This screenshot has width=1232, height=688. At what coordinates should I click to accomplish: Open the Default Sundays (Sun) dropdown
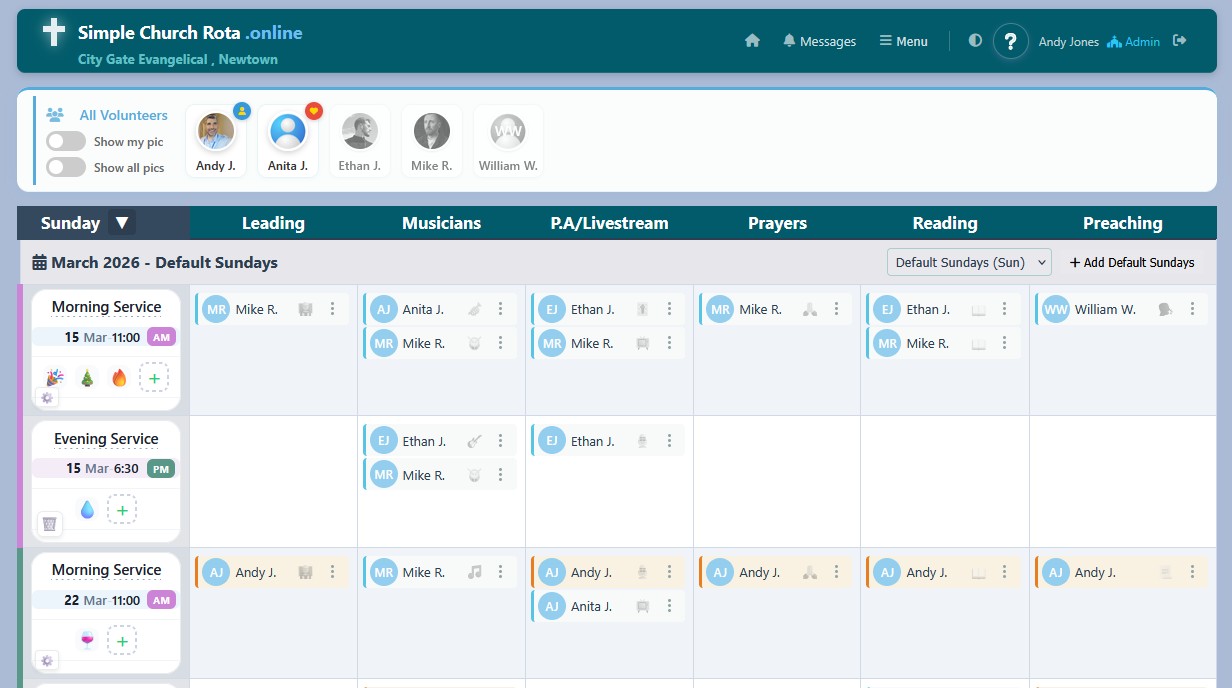pos(968,262)
